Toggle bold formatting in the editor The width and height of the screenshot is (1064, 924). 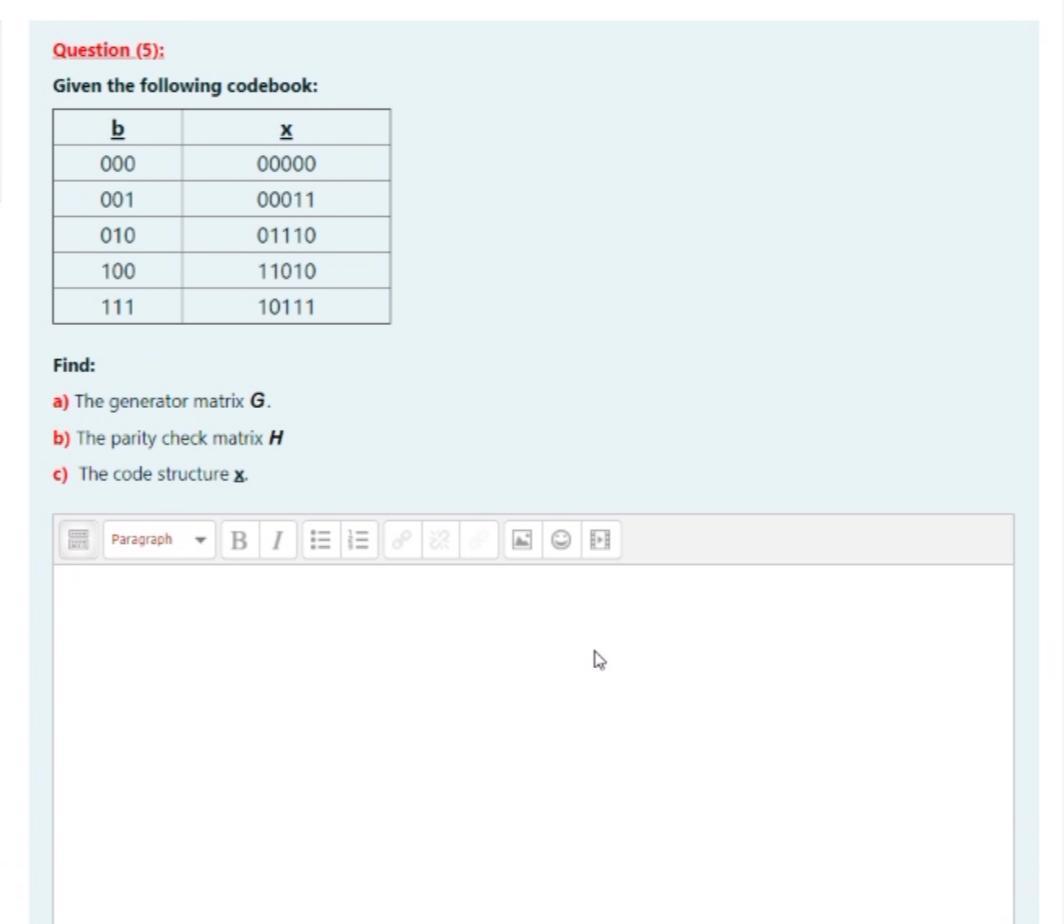click(x=238, y=540)
